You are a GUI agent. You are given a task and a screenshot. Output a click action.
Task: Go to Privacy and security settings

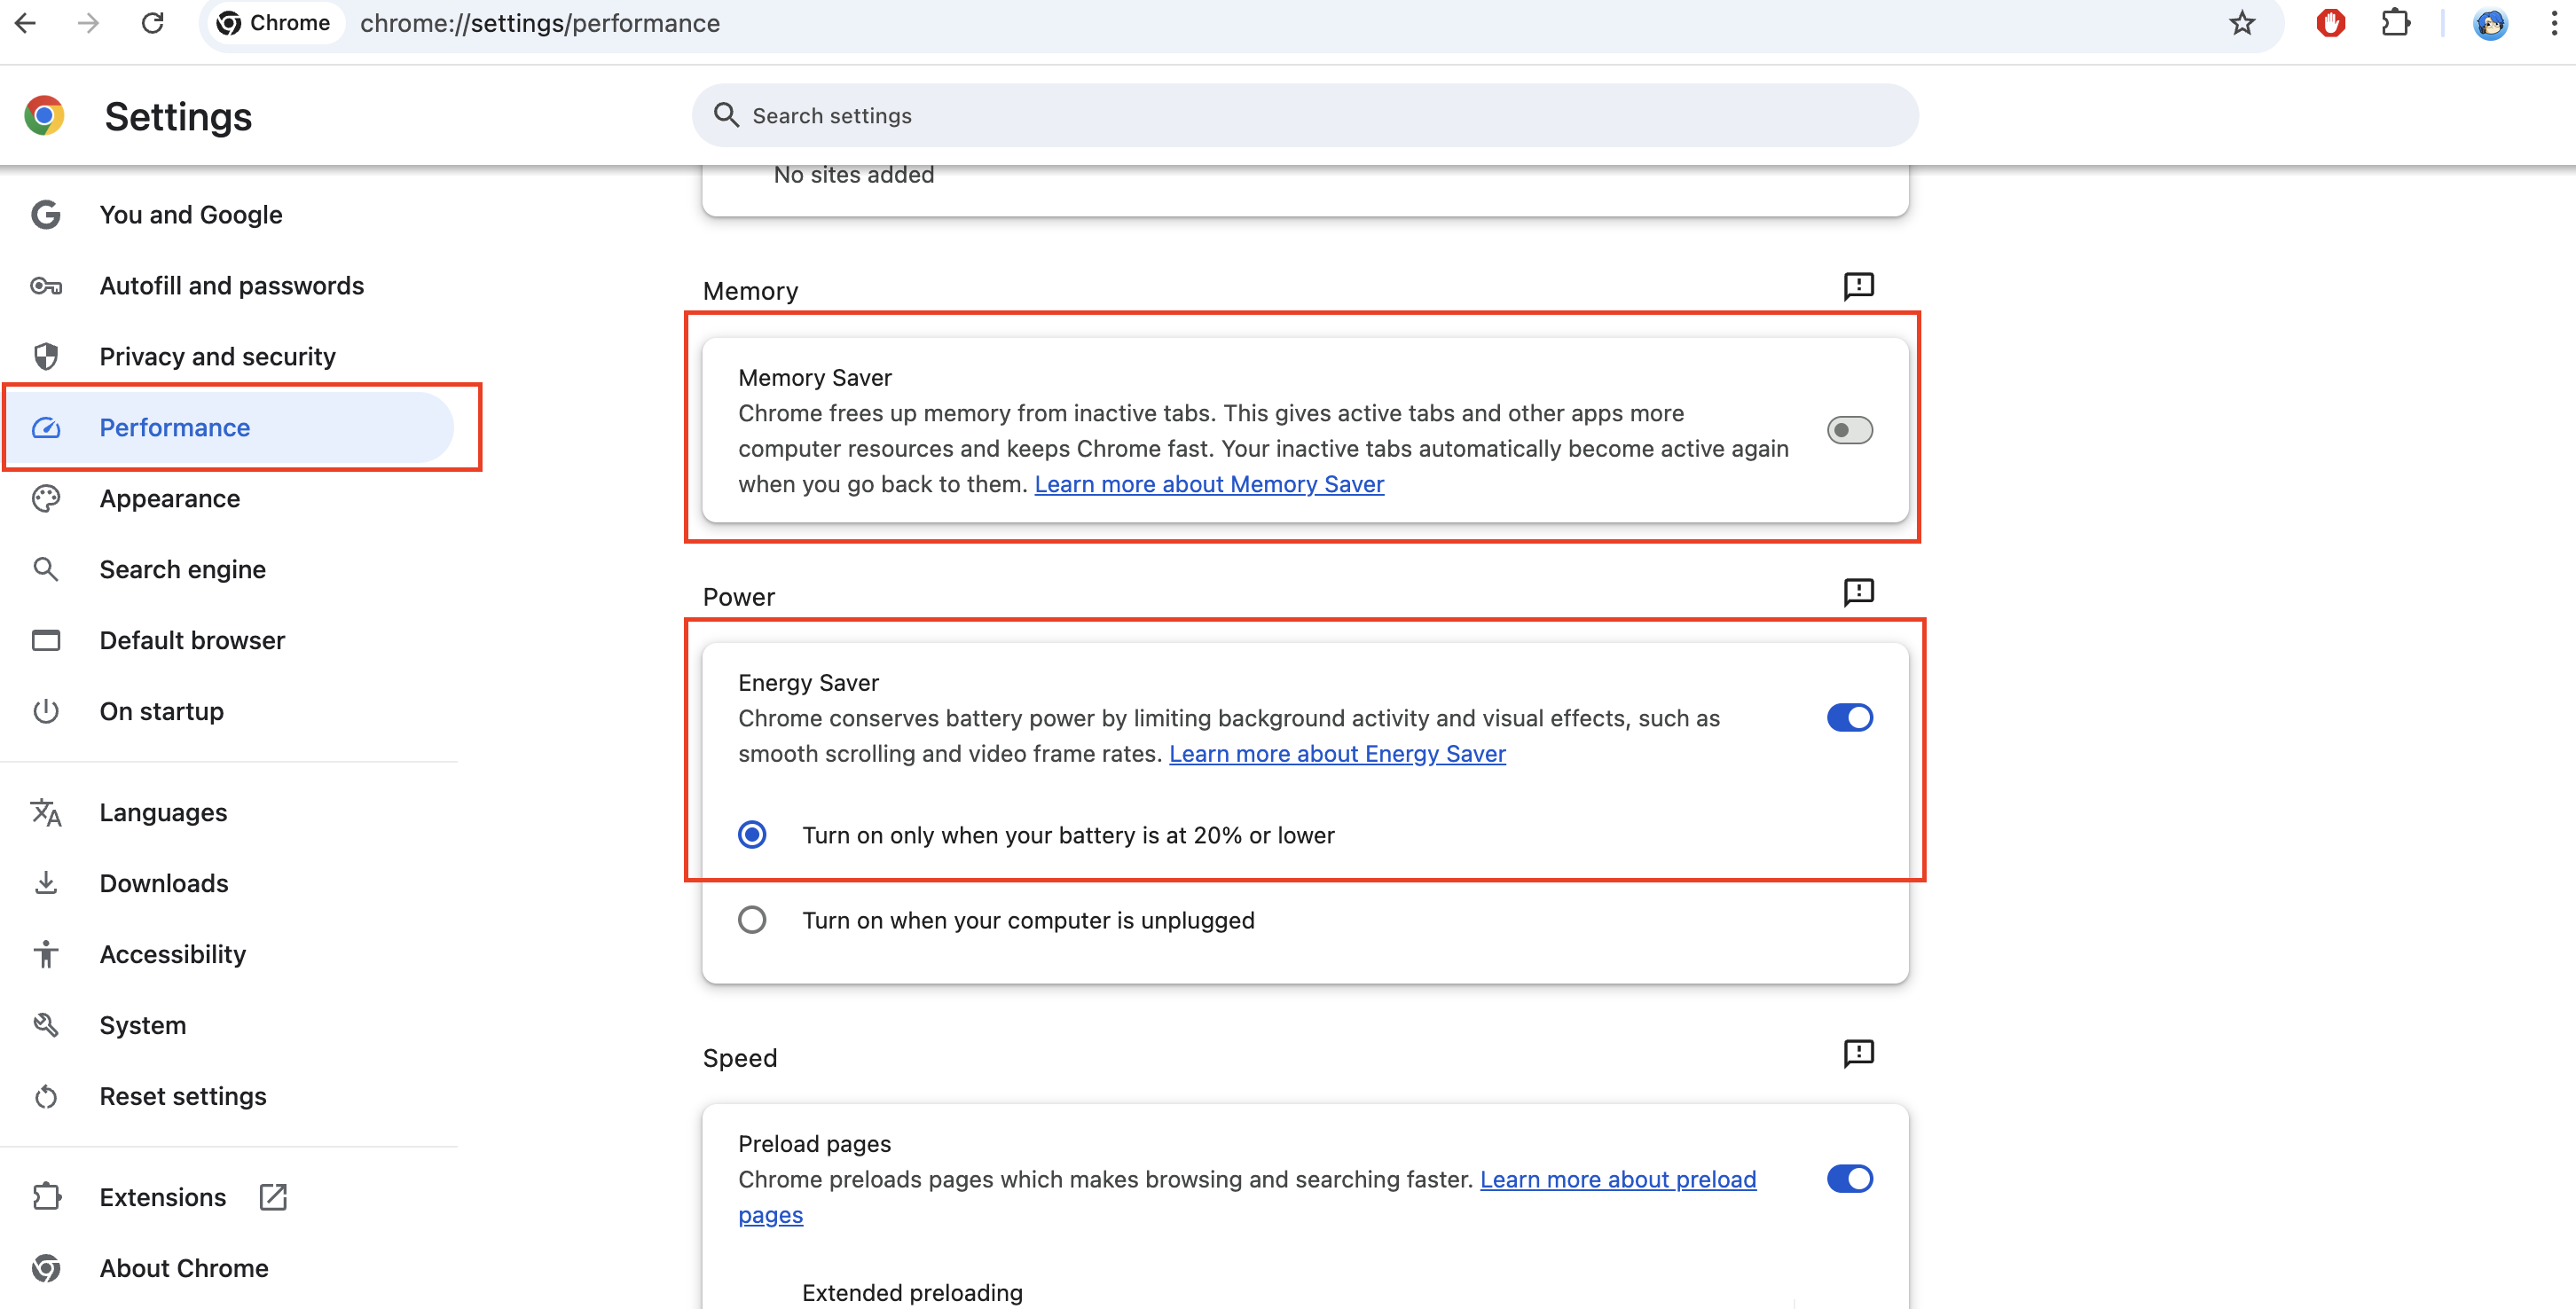point(217,356)
